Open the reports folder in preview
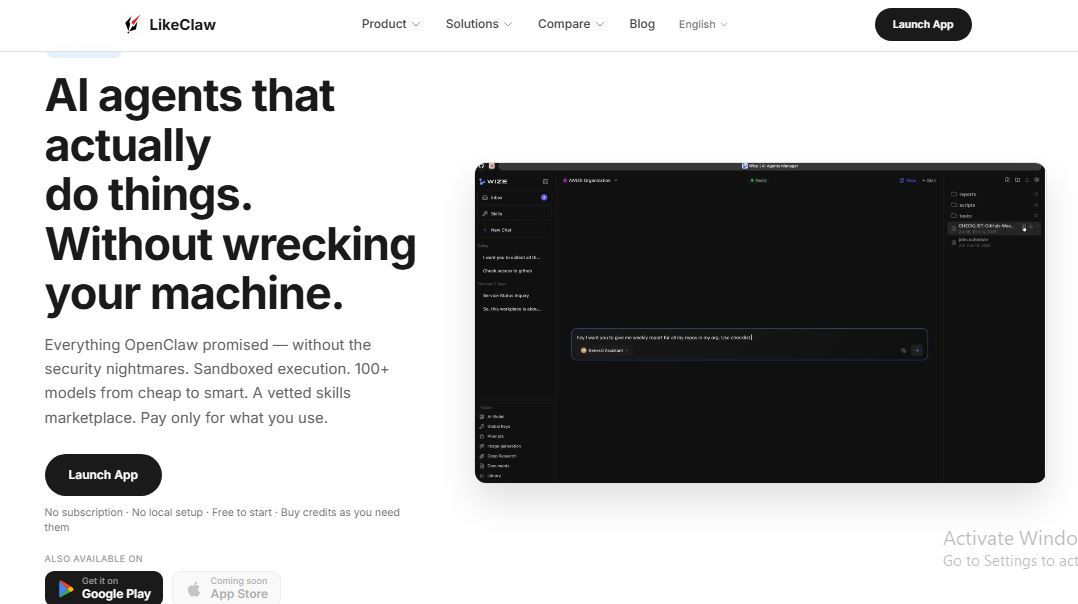Viewport: 1078px width, 604px height. (x=993, y=194)
